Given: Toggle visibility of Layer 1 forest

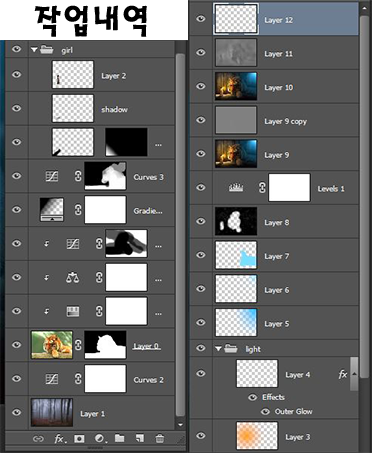Looking at the screenshot, I should click(x=16, y=412).
